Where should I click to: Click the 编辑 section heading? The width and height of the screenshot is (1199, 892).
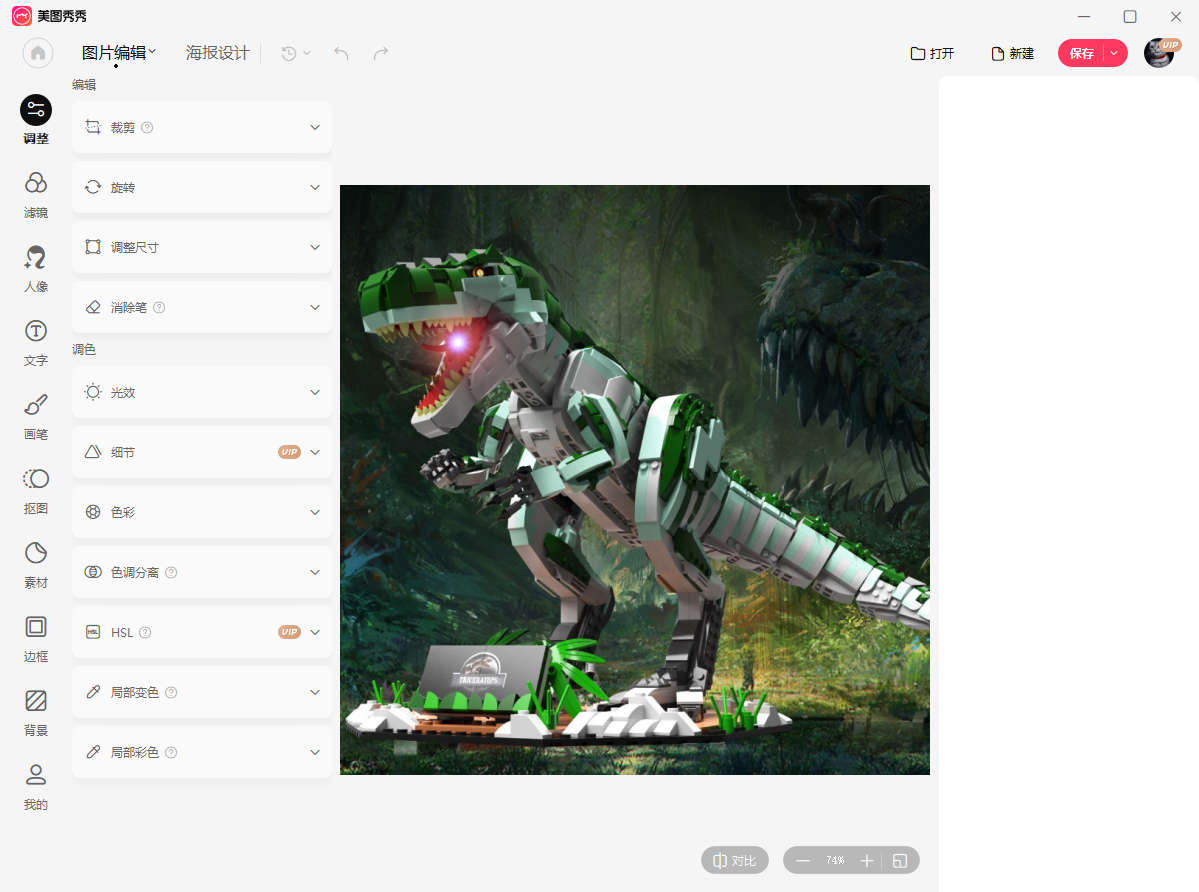(x=84, y=85)
